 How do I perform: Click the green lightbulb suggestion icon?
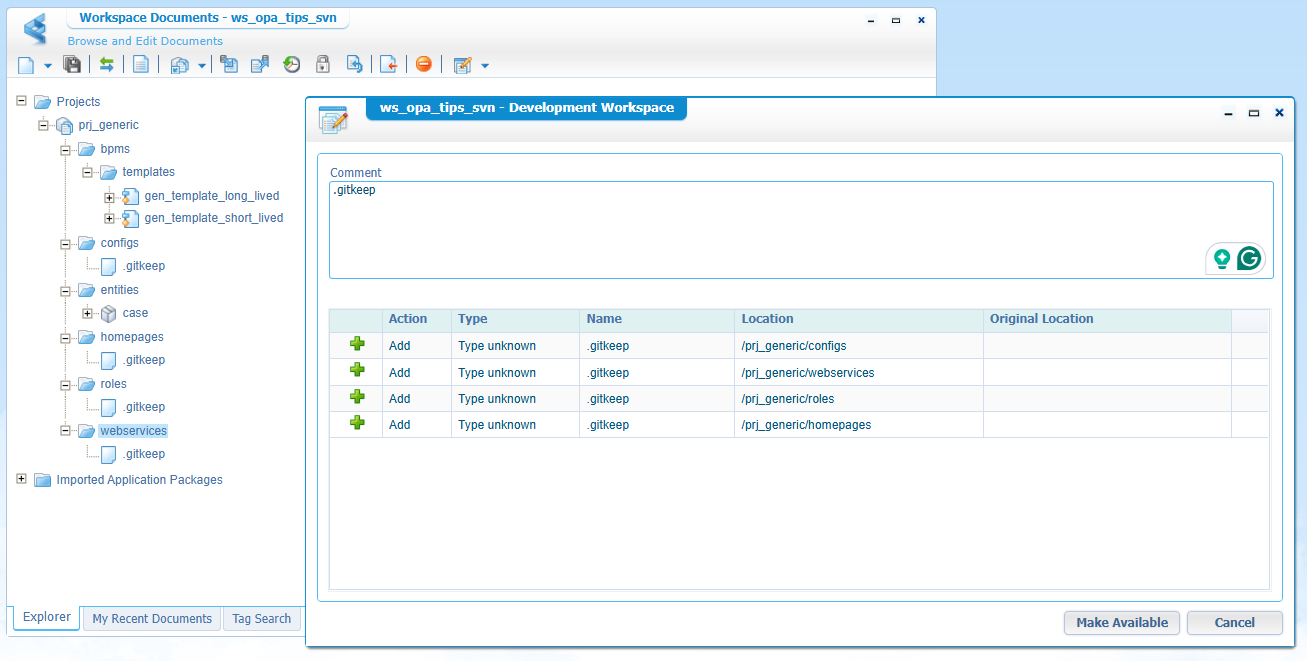pyautogui.click(x=1221, y=259)
